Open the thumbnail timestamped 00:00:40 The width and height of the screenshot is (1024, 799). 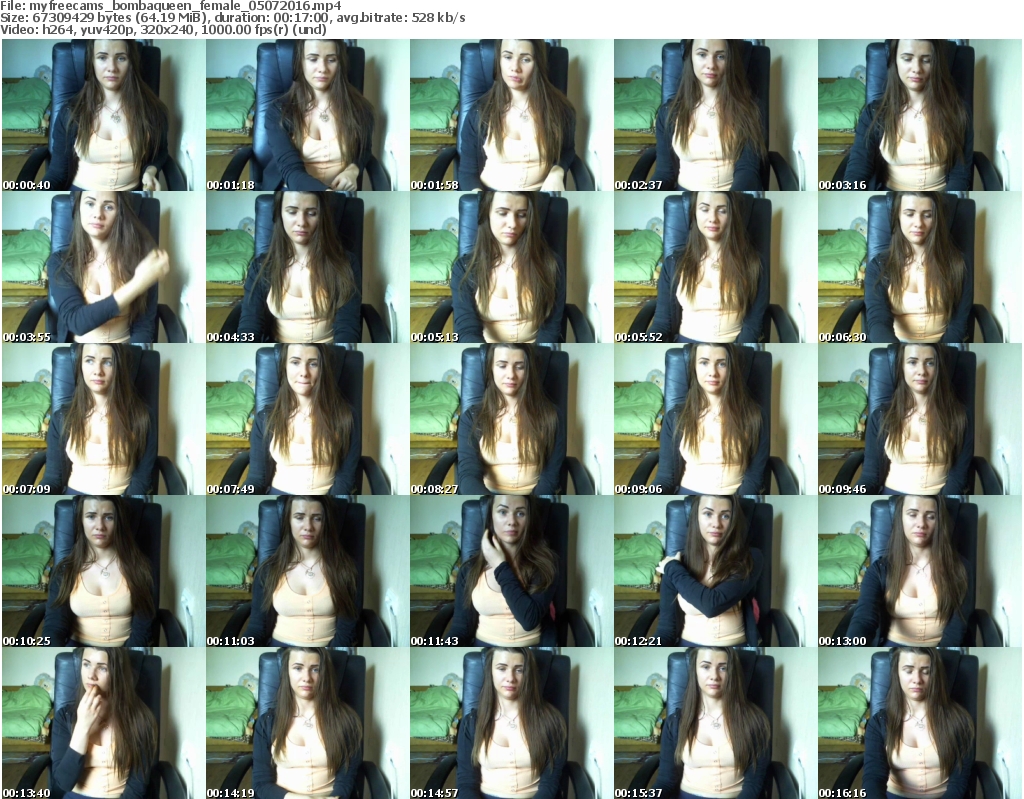(x=103, y=115)
